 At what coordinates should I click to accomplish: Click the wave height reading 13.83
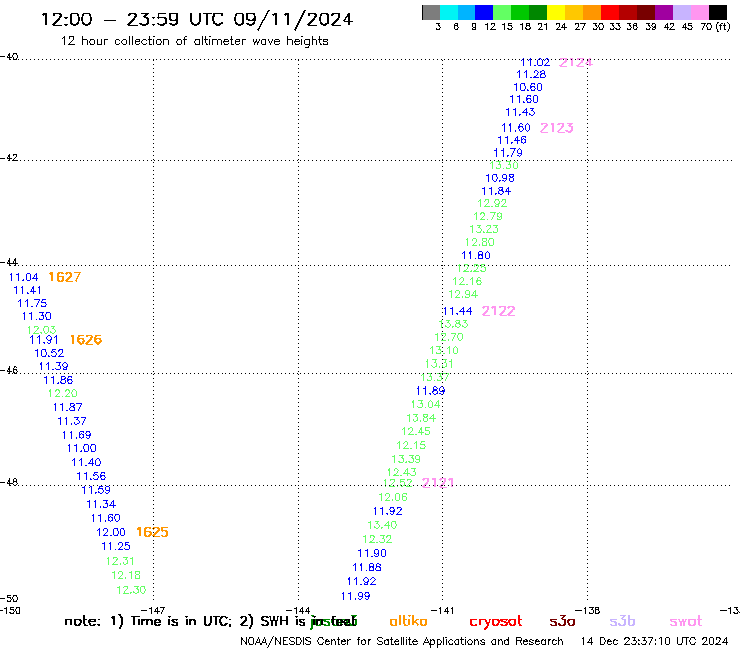point(454,324)
